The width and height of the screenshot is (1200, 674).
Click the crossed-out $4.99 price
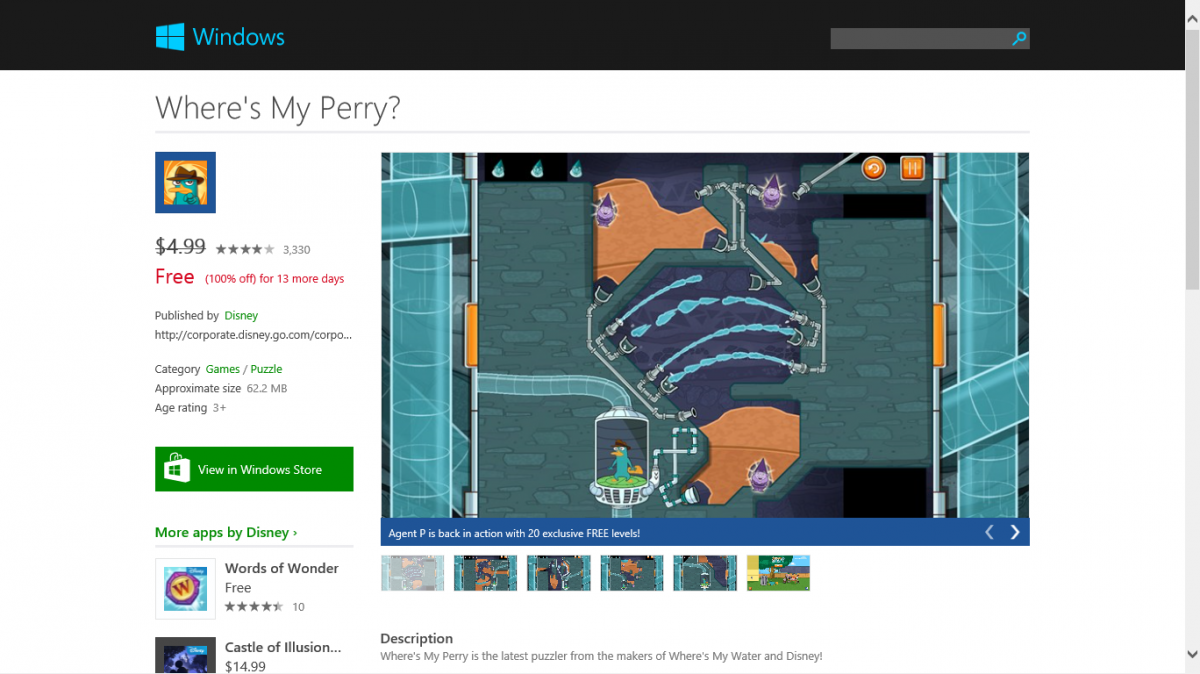pyautogui.click(x=181, y=245)
